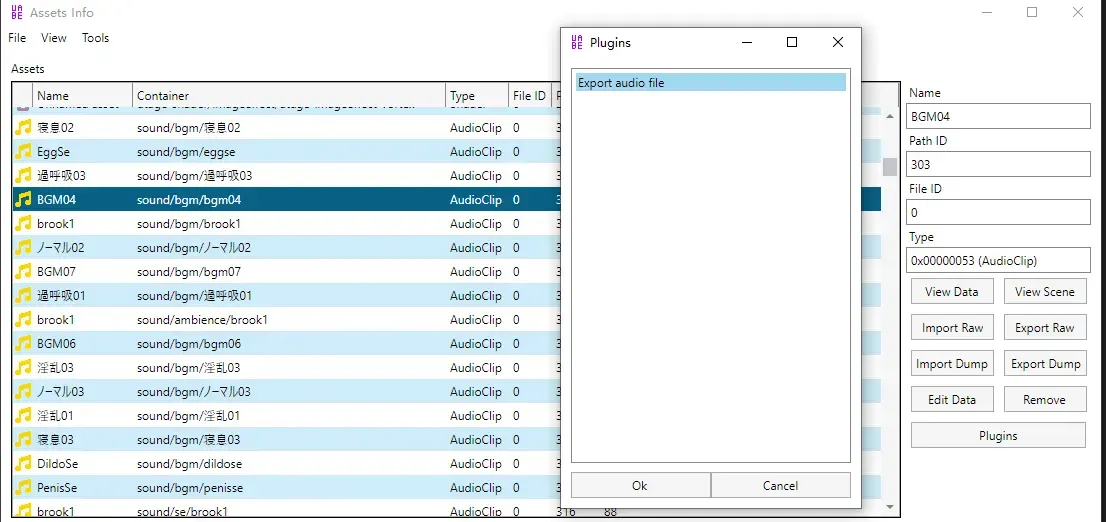Click the music note icon for BGM07
The height and width of the screenshot is (522, 1106).
click(x=24, y=272)
